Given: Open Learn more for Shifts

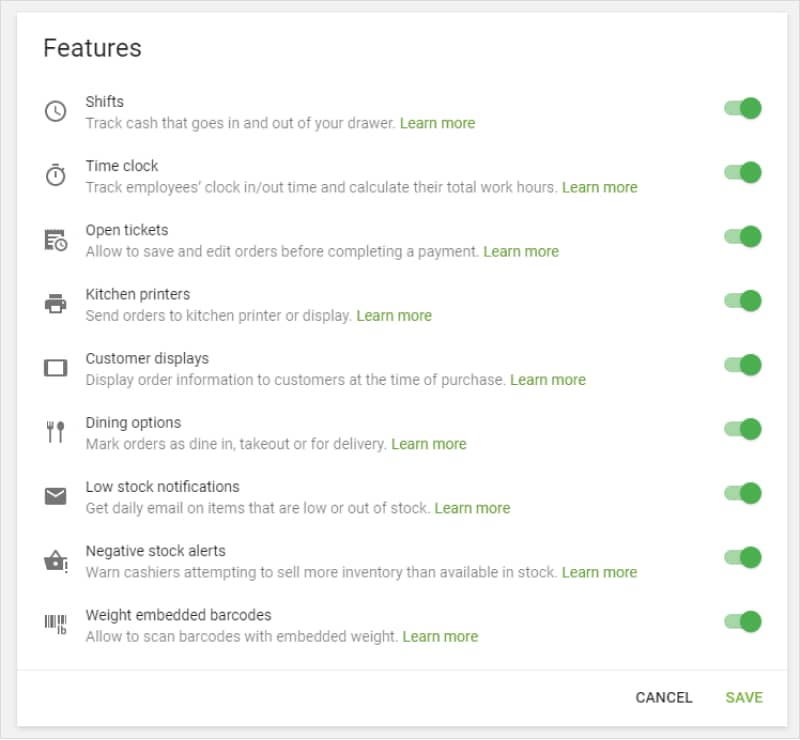Looking at the screenshot, I should (437, 123).
